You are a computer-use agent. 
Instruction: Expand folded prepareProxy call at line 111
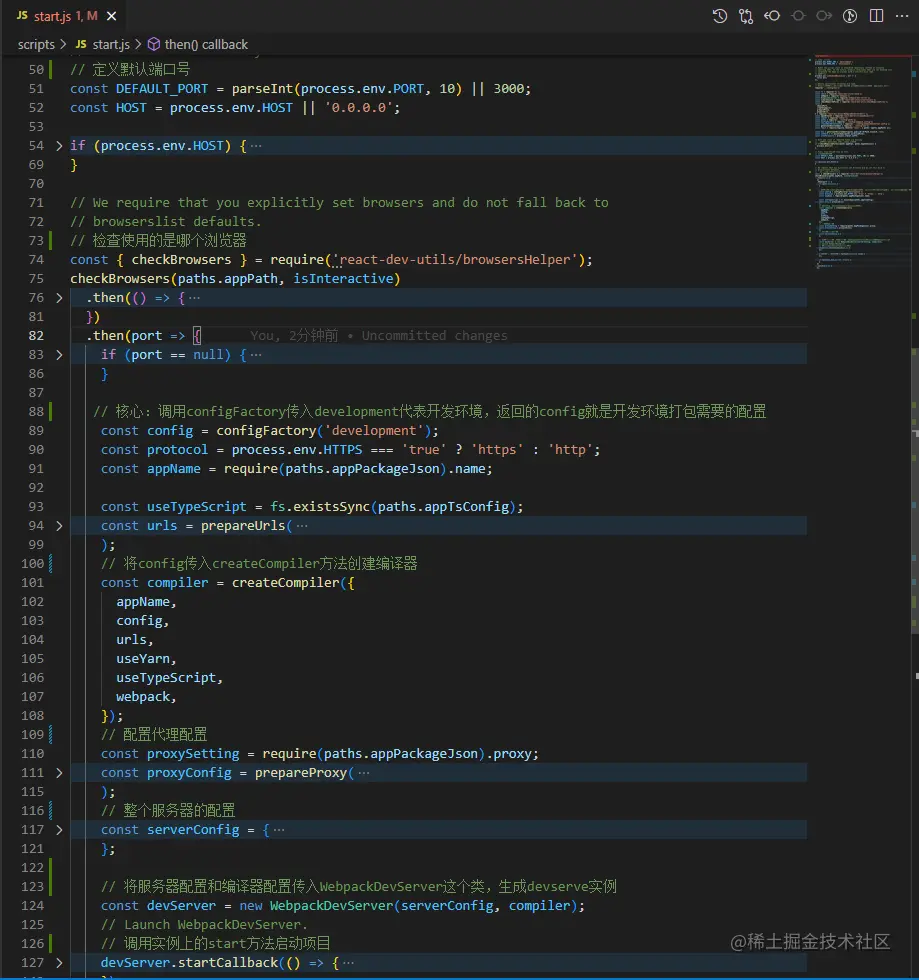point(59,773)
